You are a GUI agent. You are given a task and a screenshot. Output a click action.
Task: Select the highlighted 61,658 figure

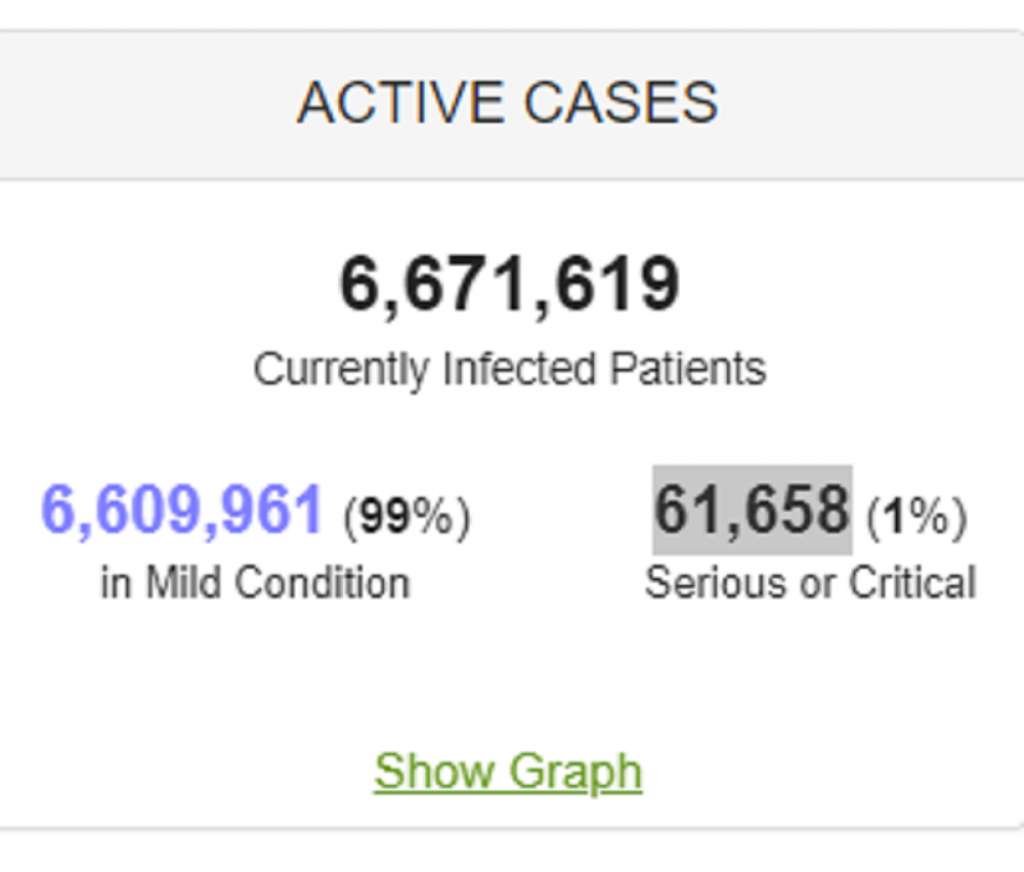point(752,509)
